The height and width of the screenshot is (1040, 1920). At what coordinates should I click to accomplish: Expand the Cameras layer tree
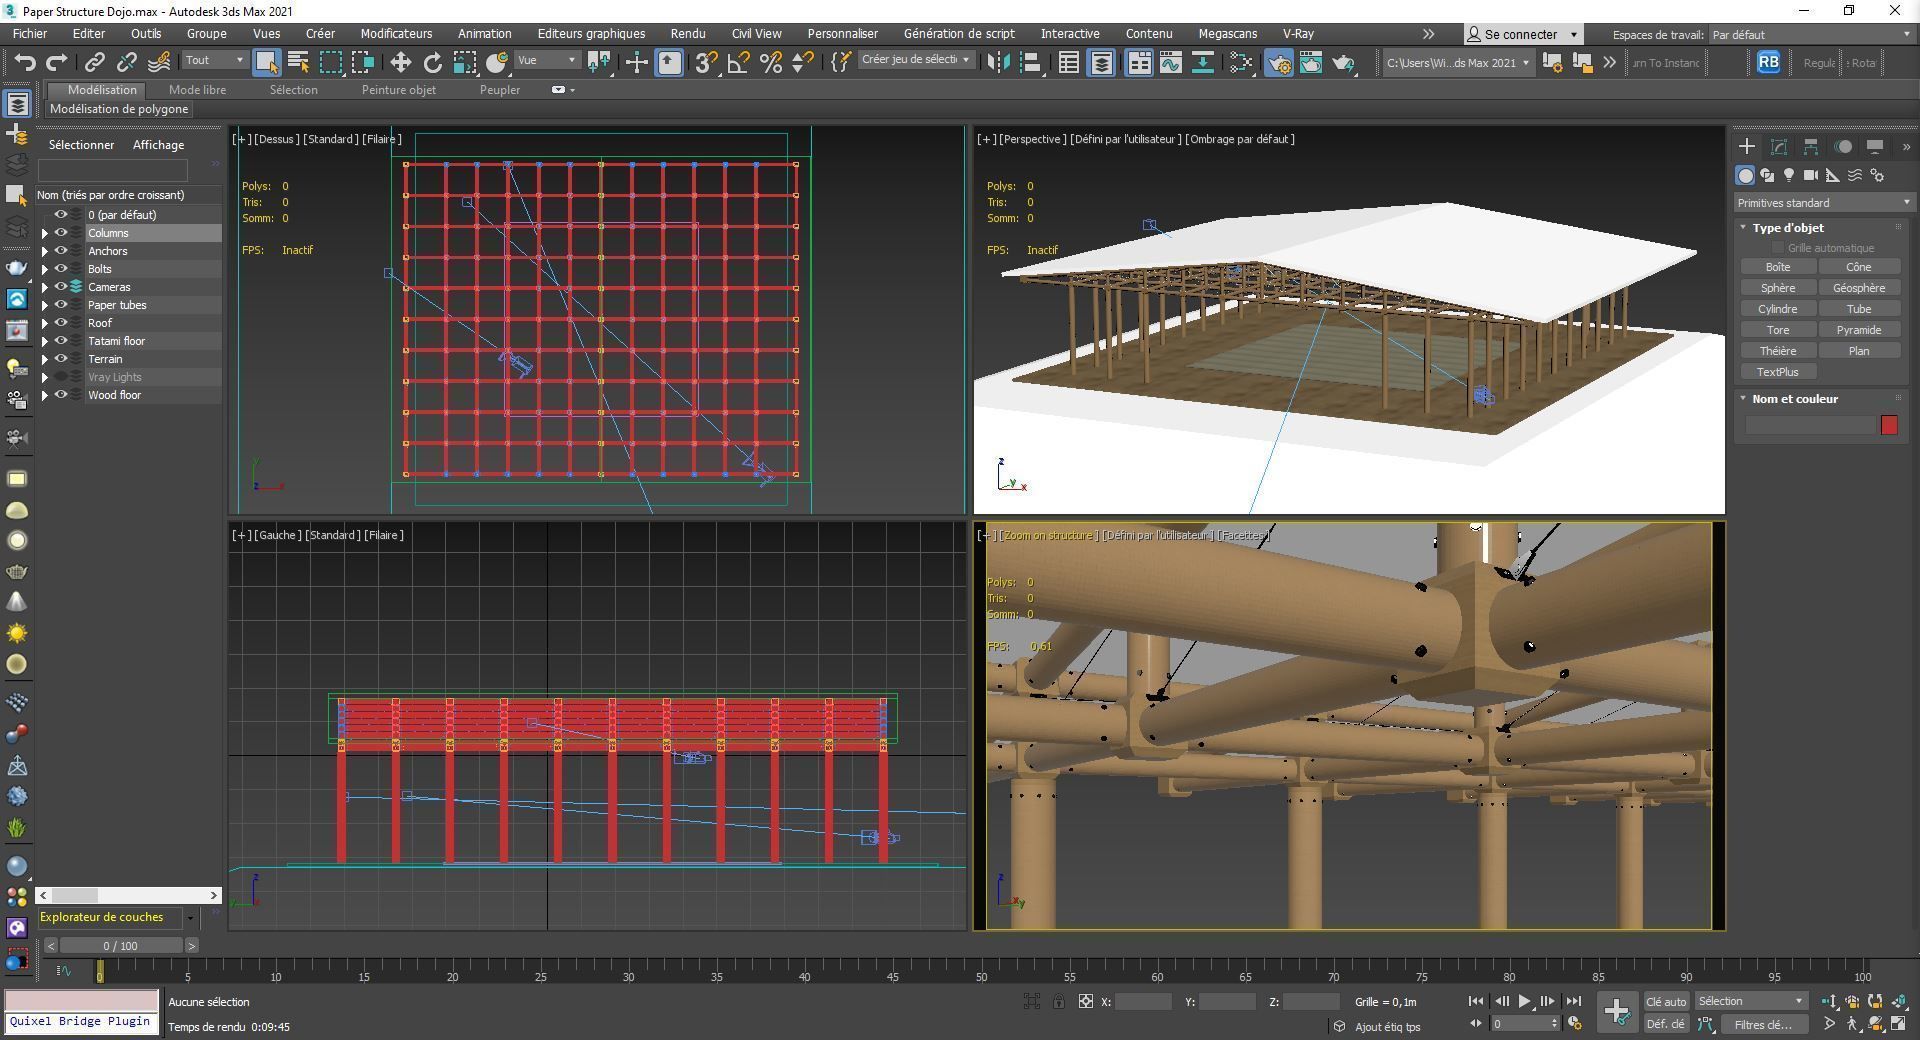coord(44,287)
